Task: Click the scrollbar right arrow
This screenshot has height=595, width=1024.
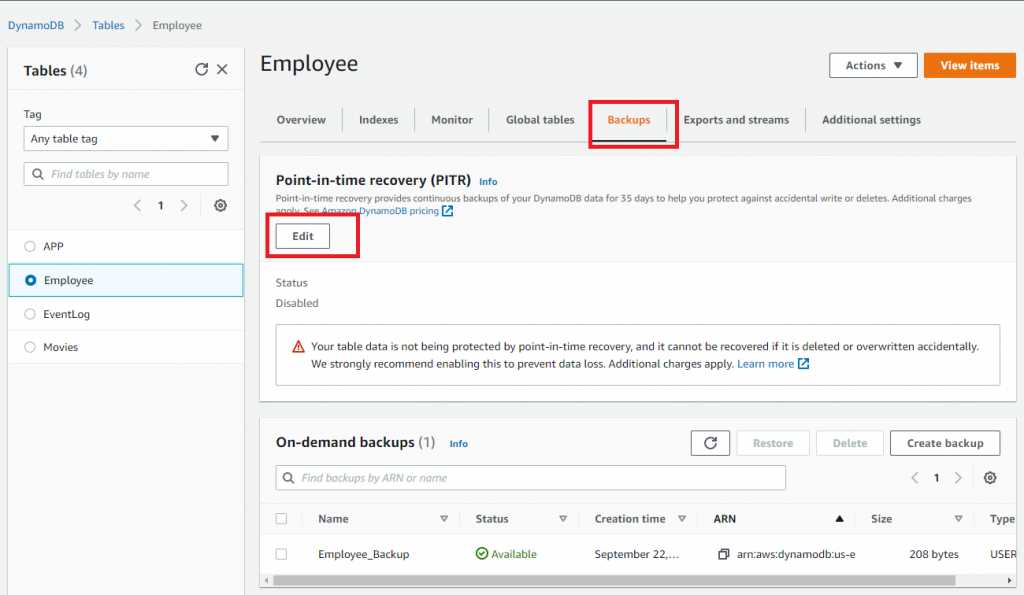Action: [1010, 580]
